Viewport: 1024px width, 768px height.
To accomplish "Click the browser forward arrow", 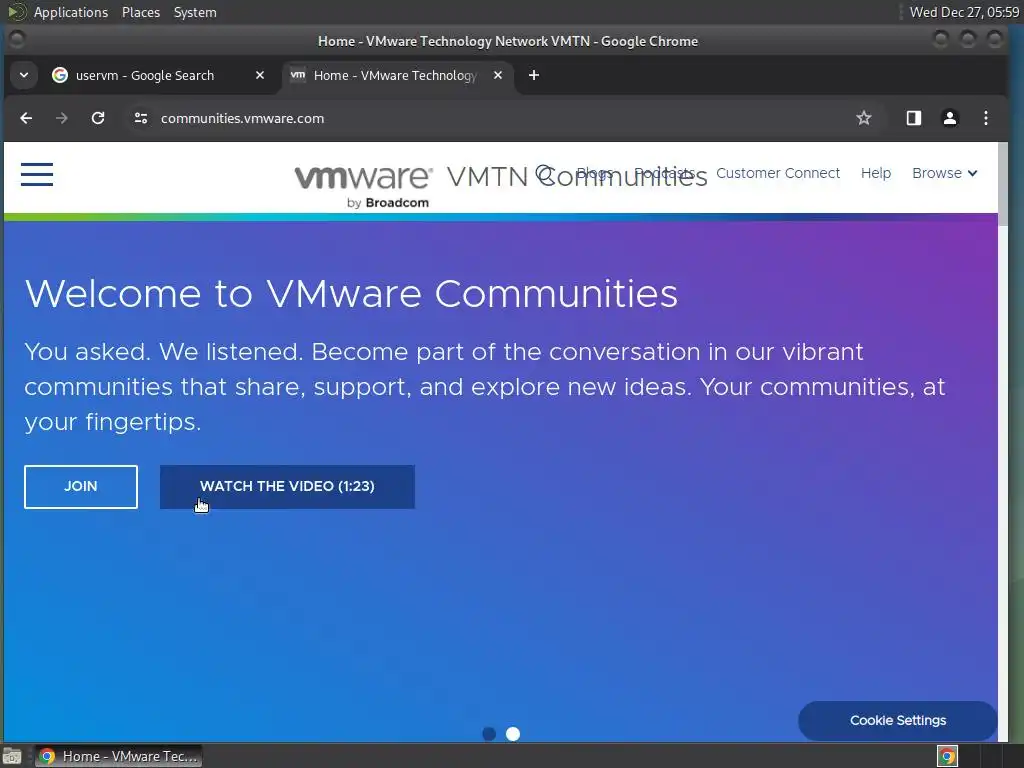I will pos(62,118).
